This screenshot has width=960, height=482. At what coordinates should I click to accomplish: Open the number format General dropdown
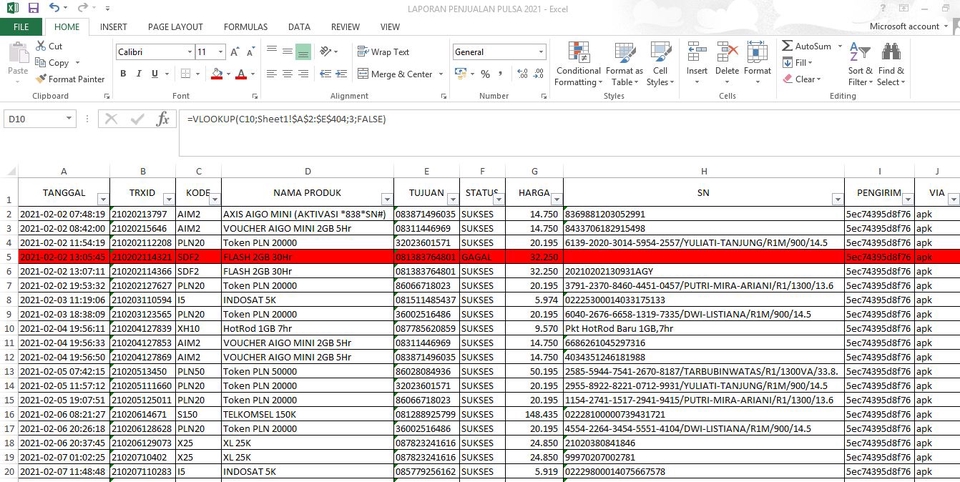(541, 52)
